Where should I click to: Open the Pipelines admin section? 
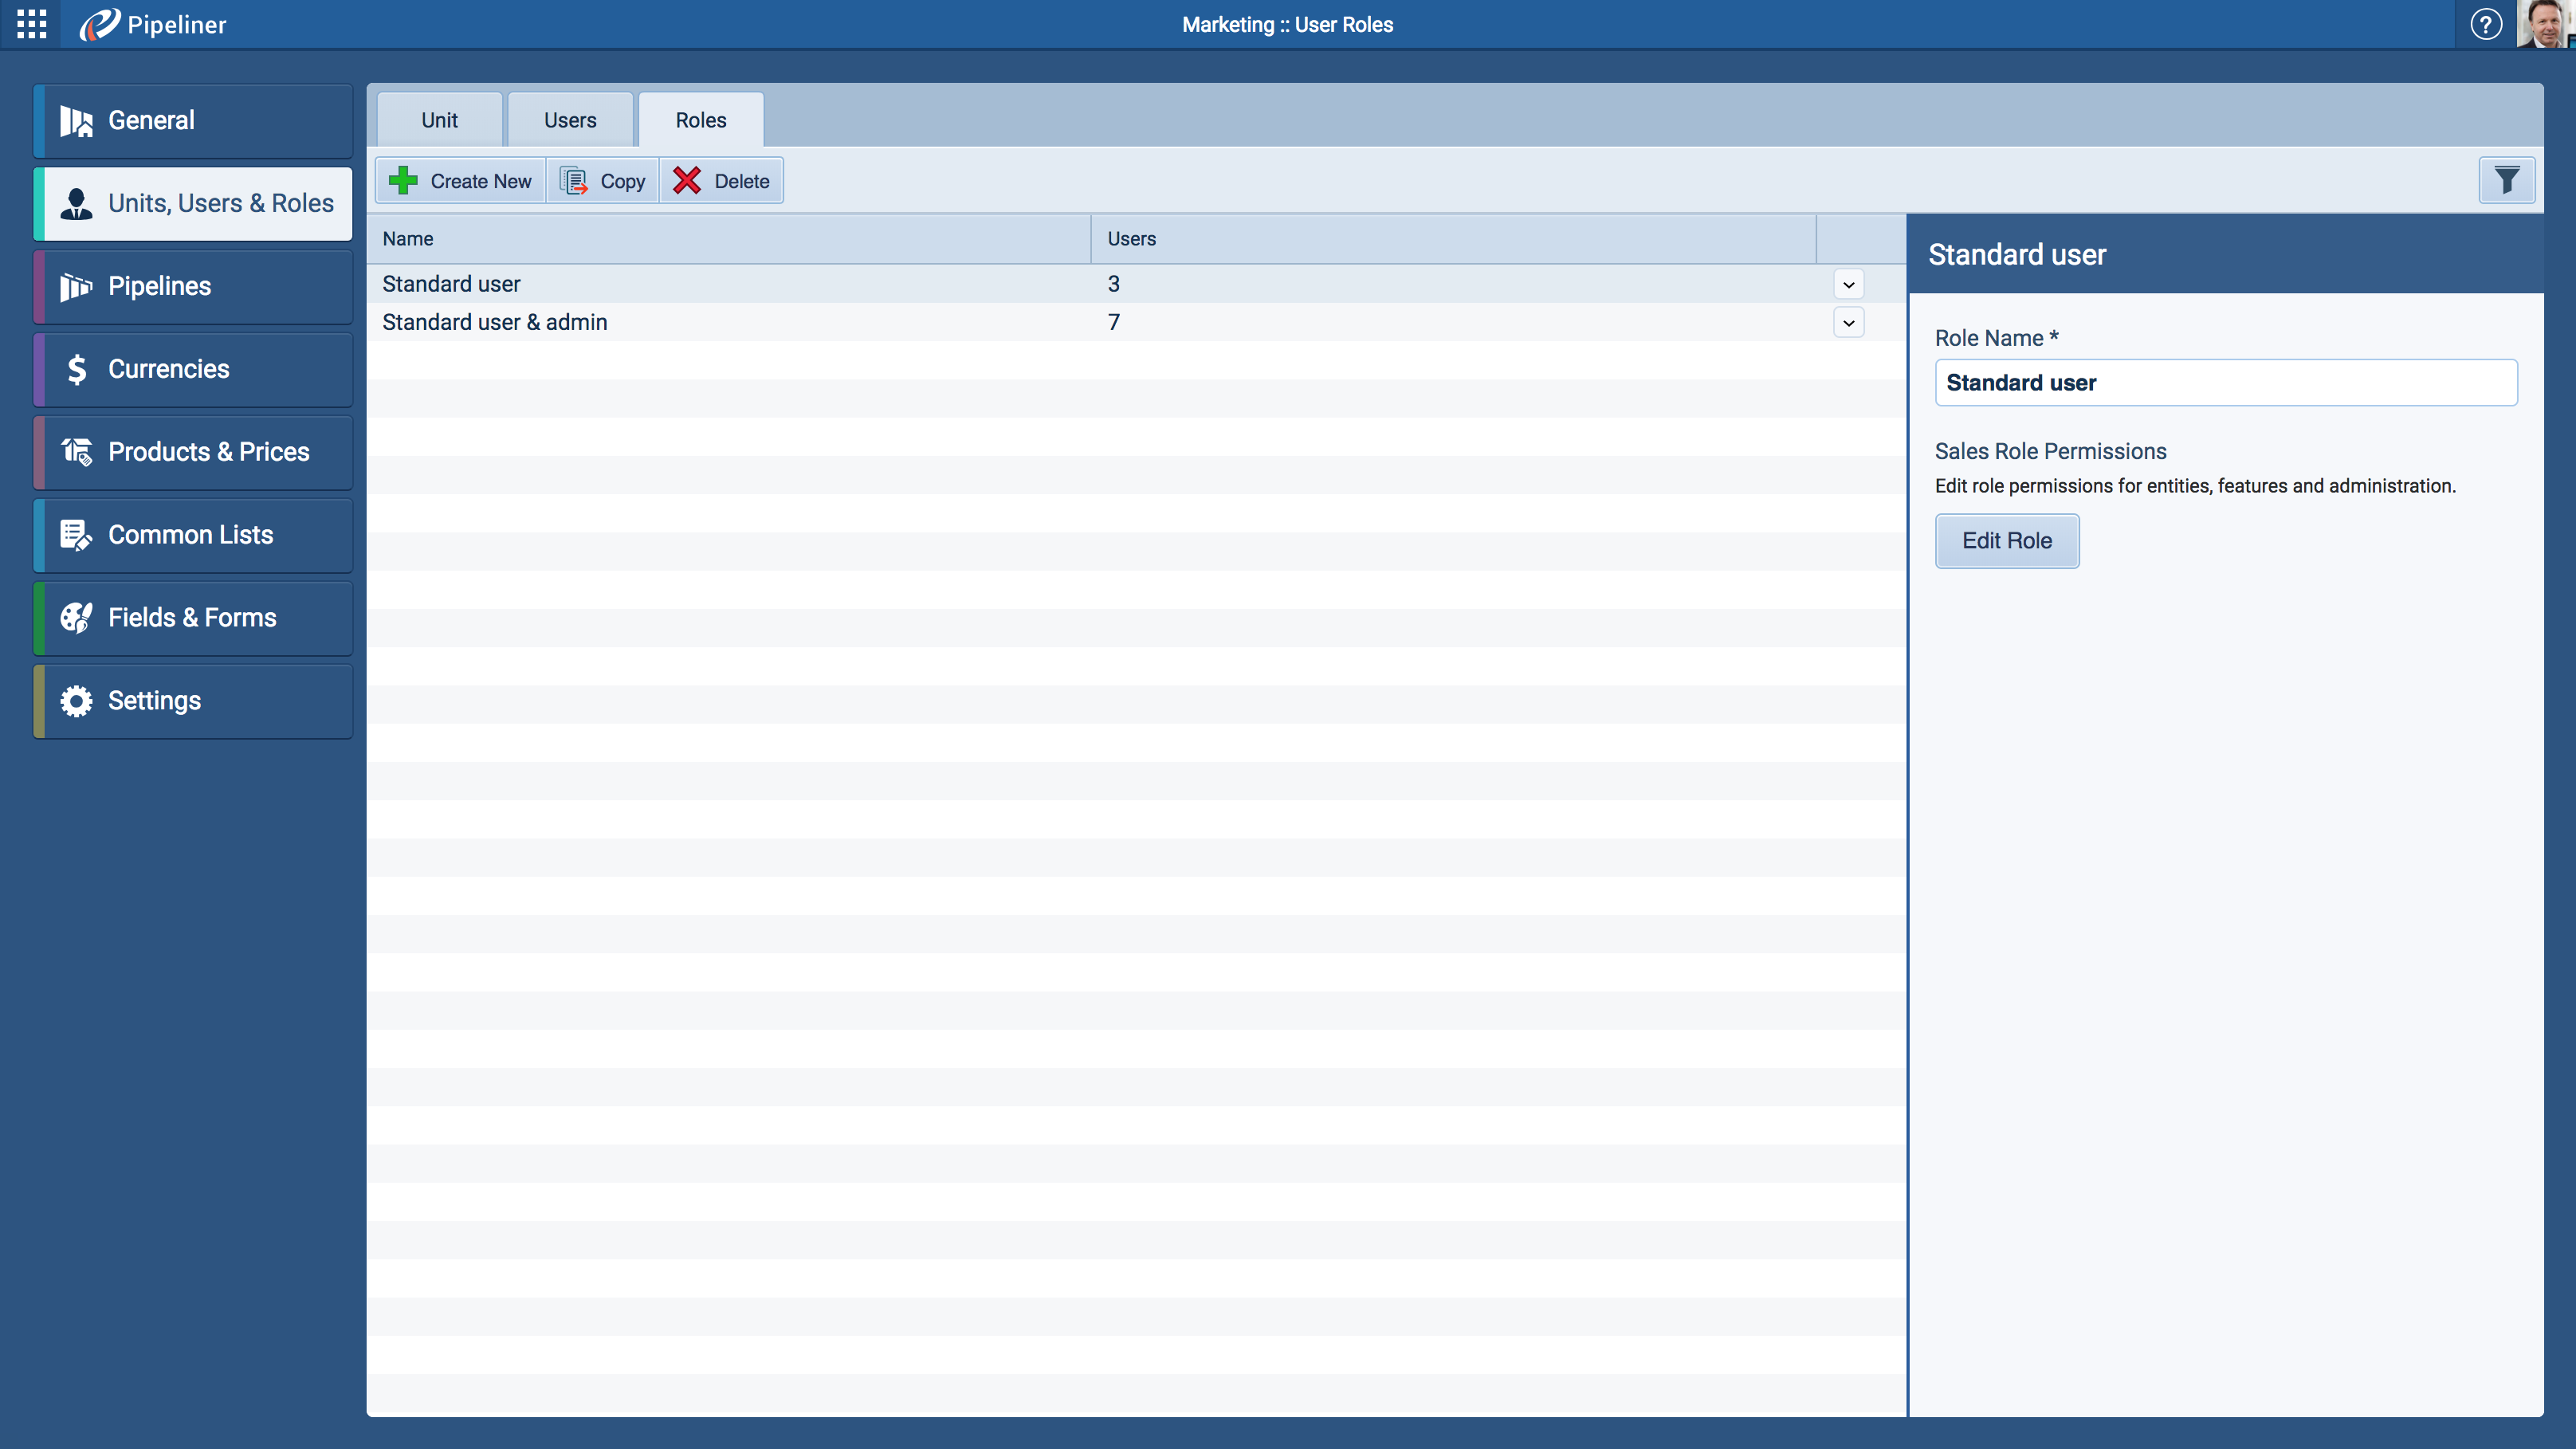(x=193, y=287)
